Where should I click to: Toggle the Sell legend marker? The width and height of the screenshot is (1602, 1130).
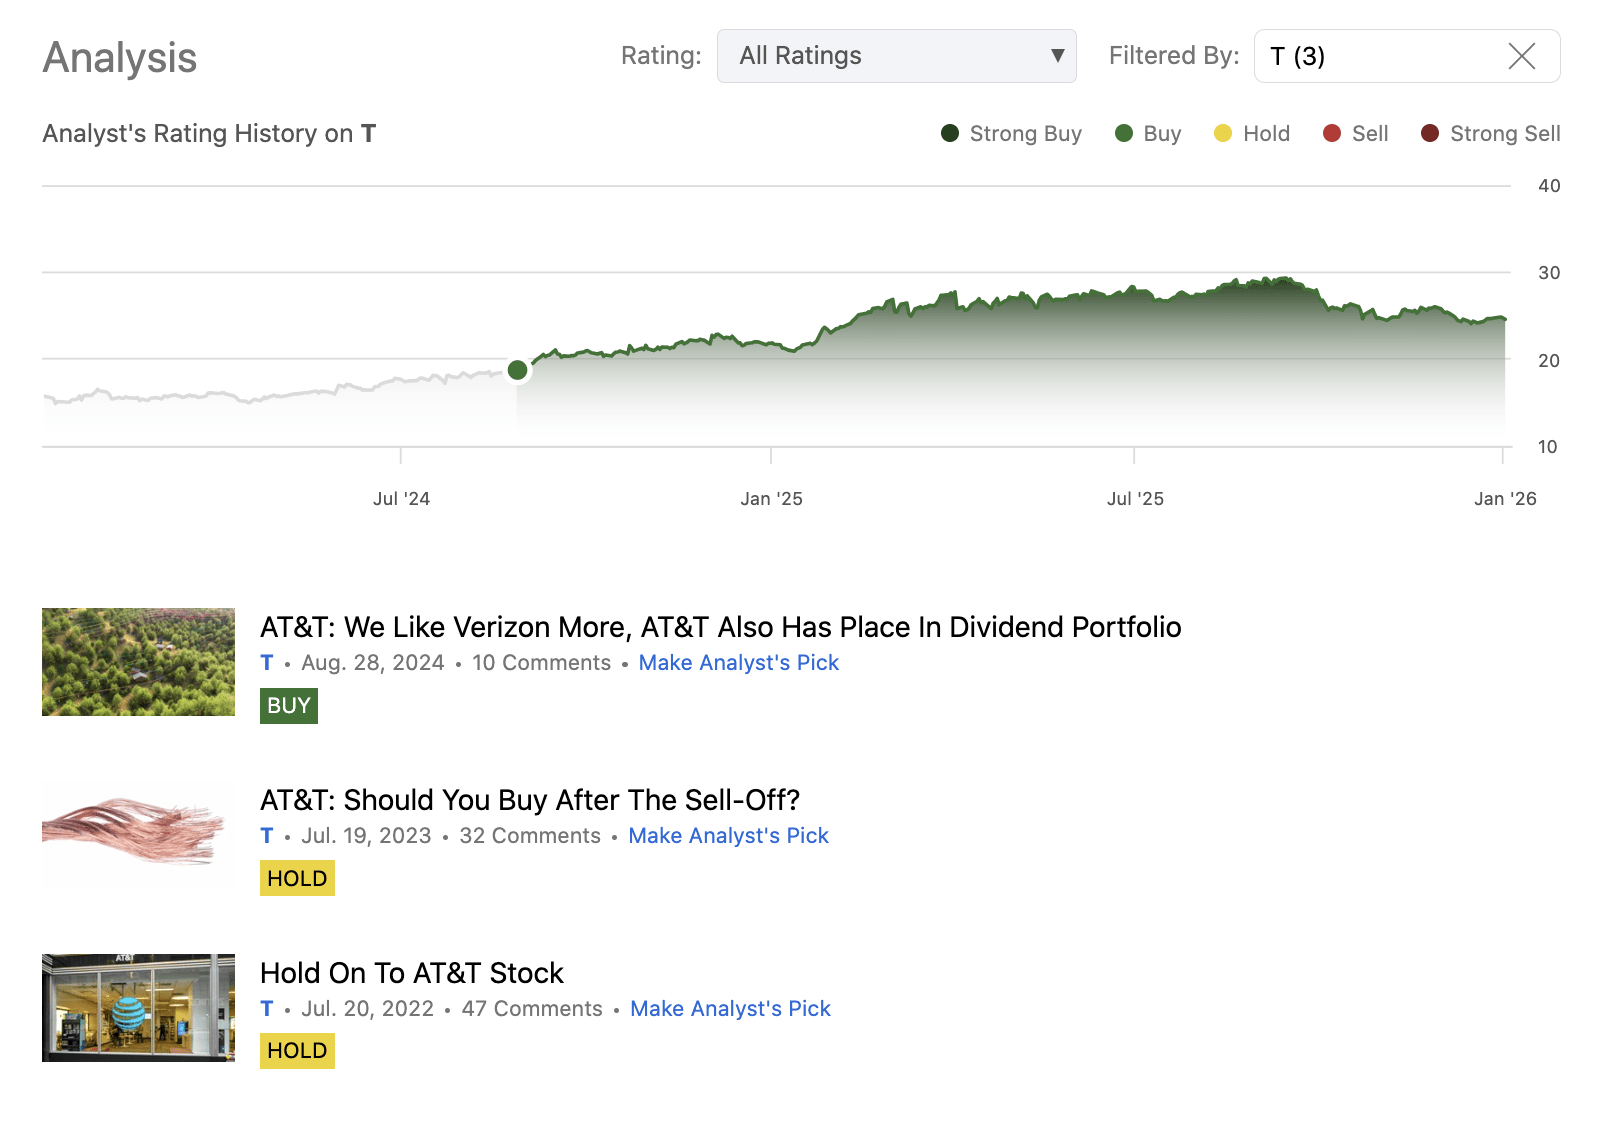click(x=1332, y=134)
